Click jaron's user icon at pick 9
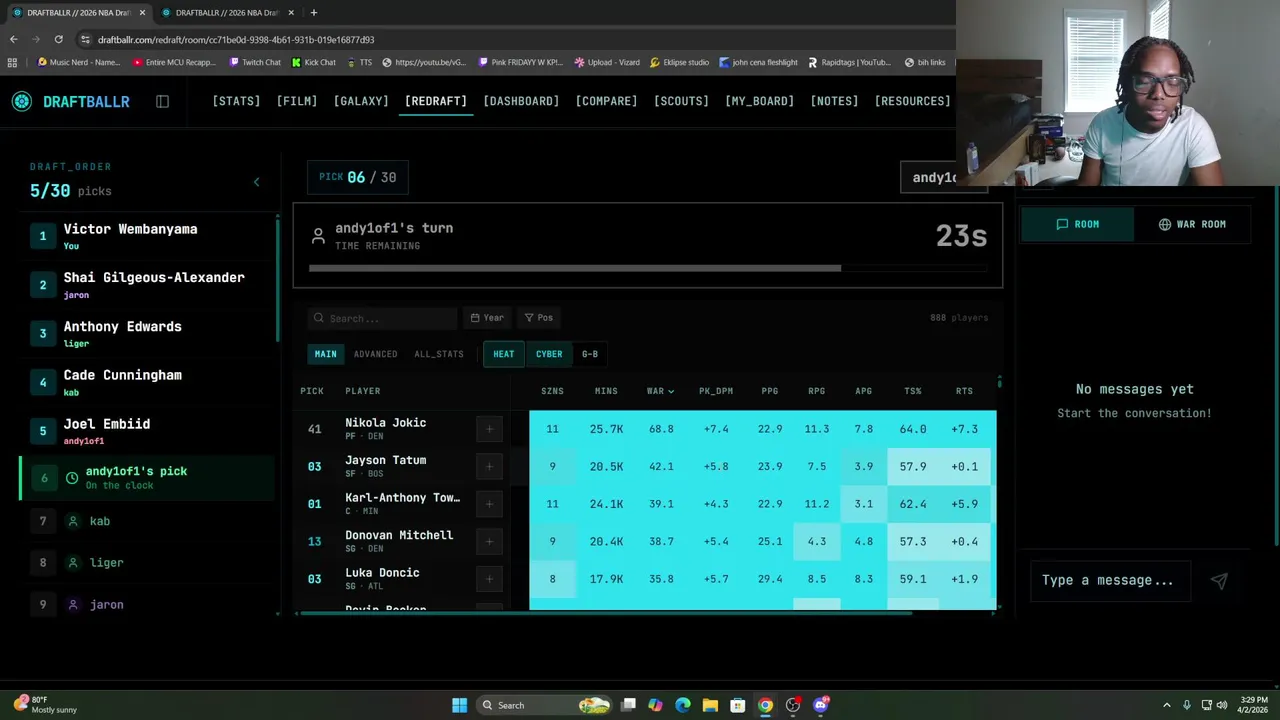 [x=72, y=605]
